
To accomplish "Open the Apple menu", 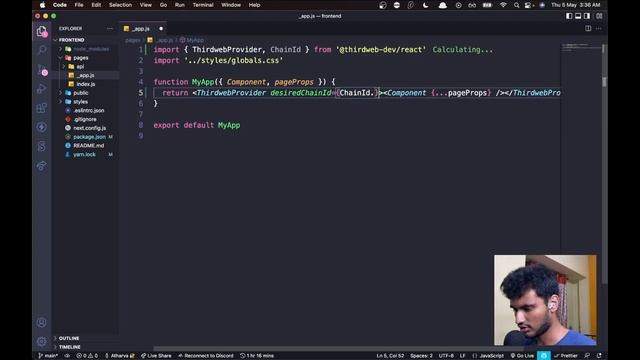I will click(x=42, y=5).
